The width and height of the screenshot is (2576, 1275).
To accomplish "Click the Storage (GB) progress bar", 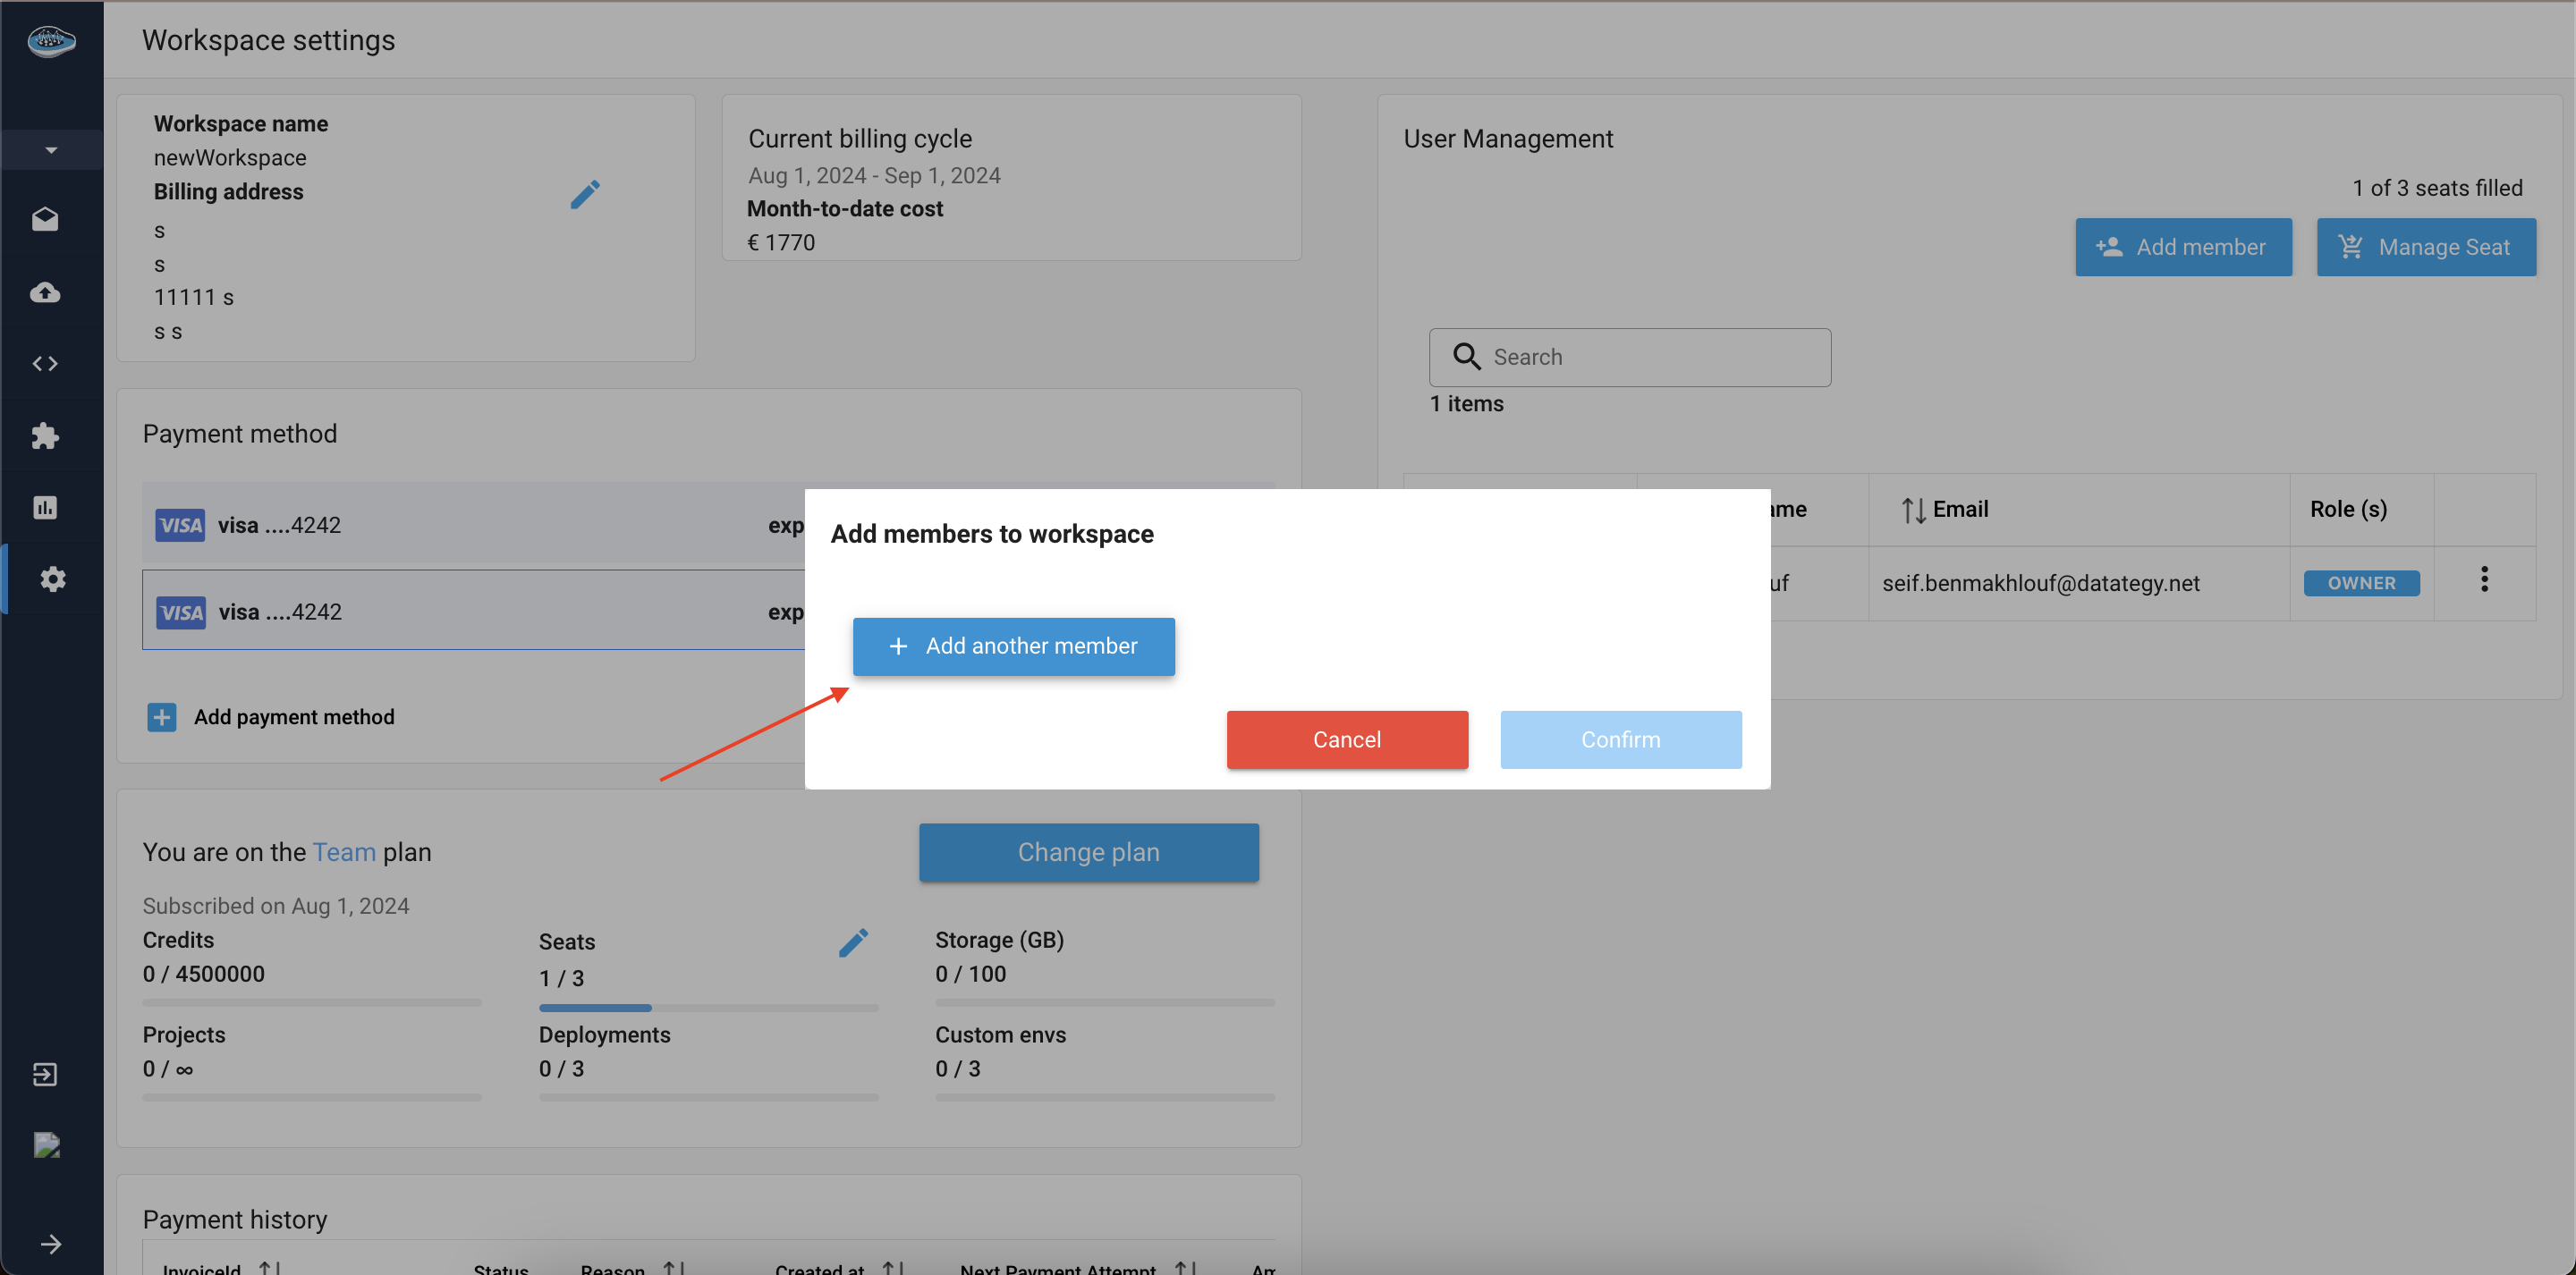I will point(1105,1002).
